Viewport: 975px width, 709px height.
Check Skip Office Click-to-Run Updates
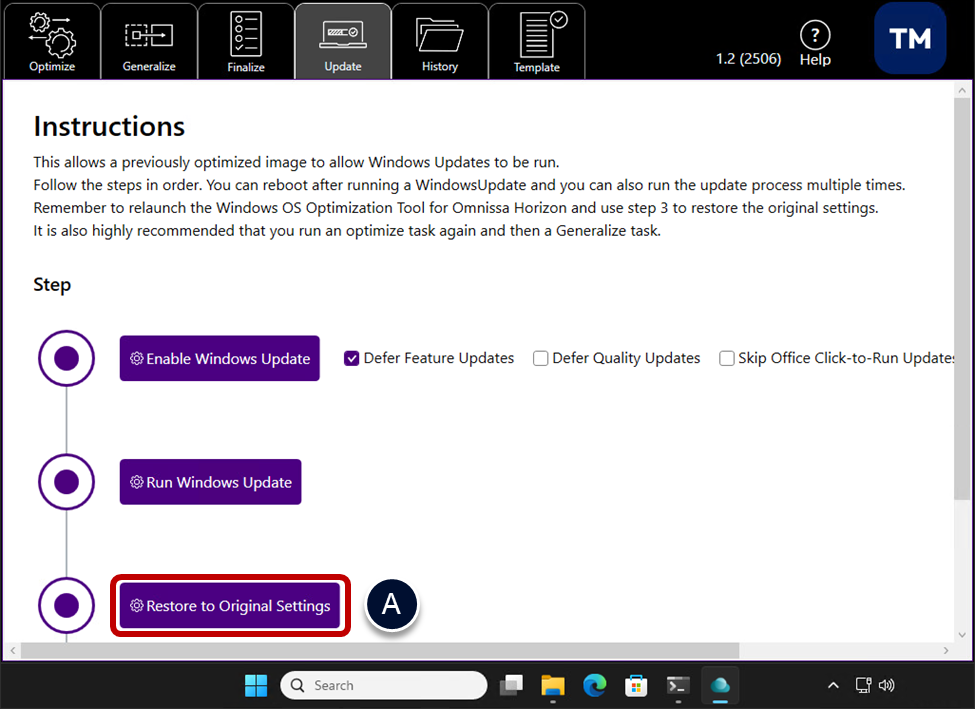coord(727,358)
